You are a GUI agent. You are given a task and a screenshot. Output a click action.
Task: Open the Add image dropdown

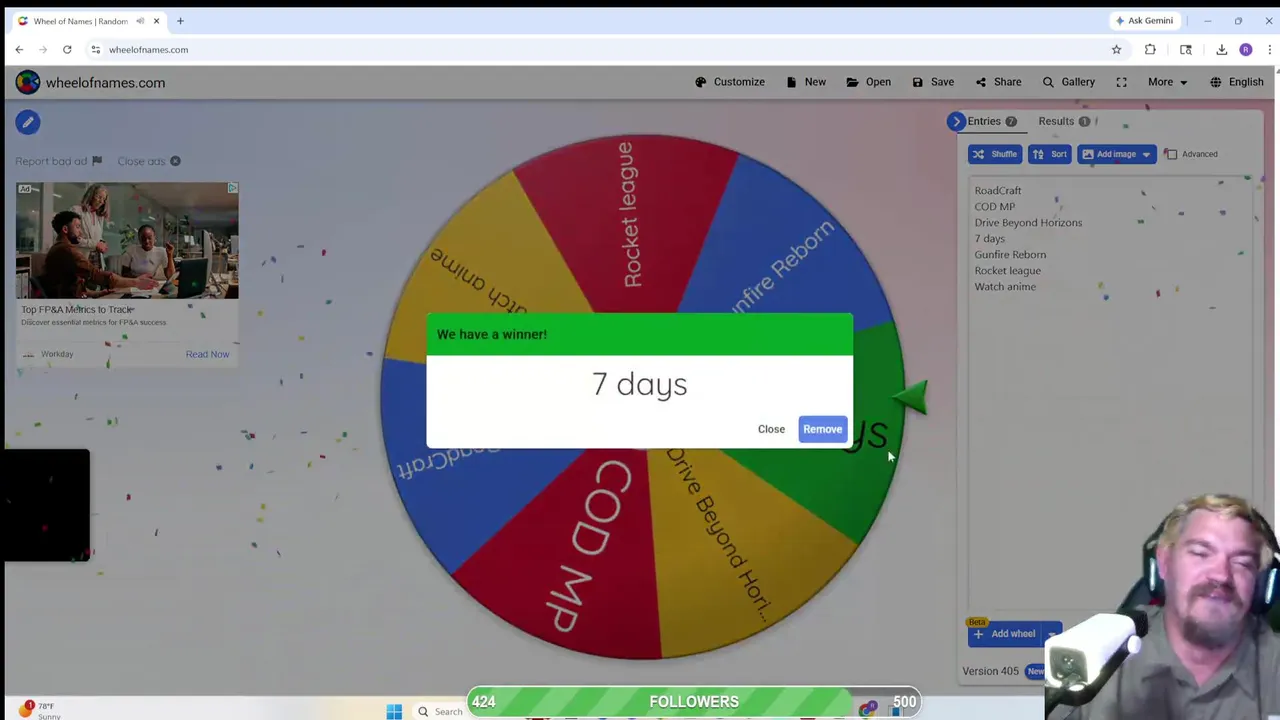coord(1117,154)
